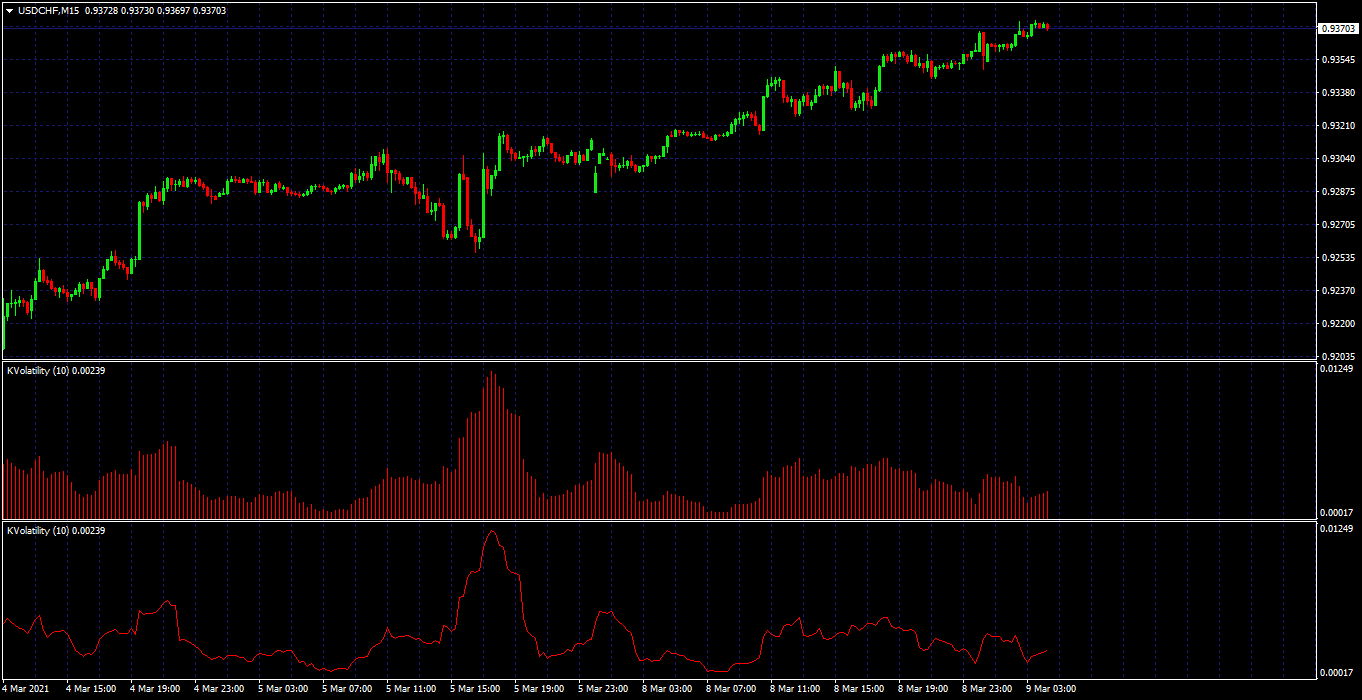The image size is (1362, 700).
Task: Select the tallest bar of the KVolatility histogram
Action: coord(491,445)
